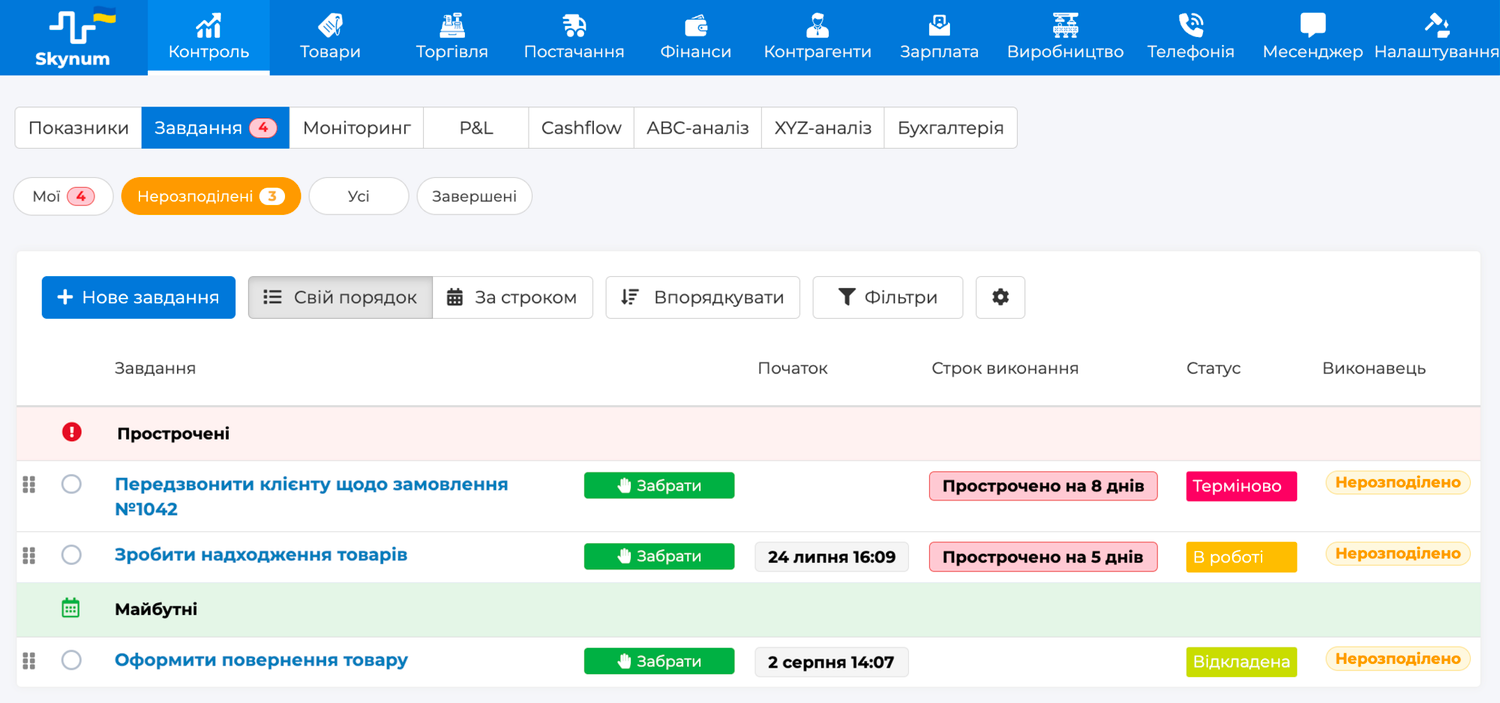
Task: Click Забрати for Оформити повернення товару task
Action: coord(659,661)
